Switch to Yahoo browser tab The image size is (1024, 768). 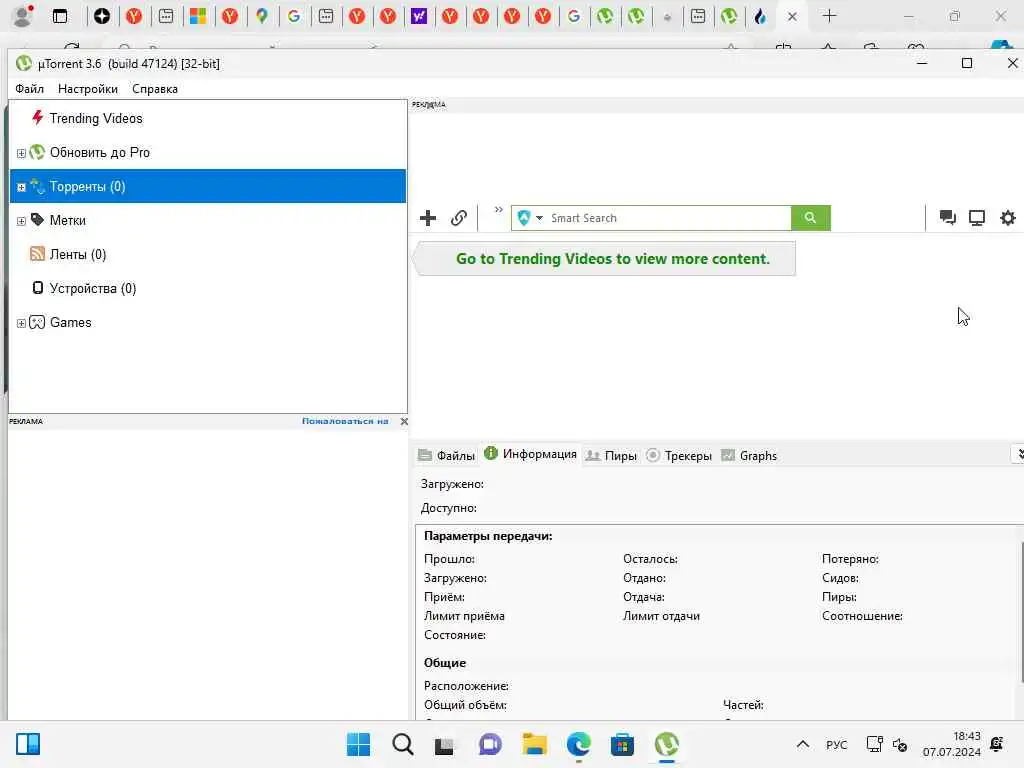click(x=419, y=16)
